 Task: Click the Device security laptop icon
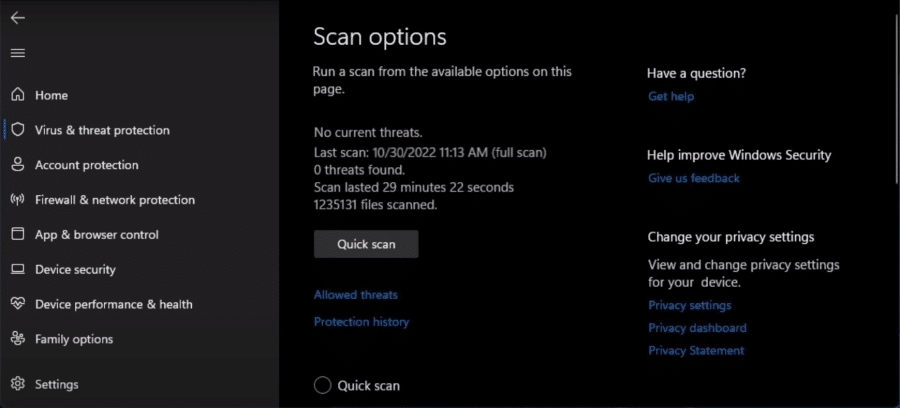click(18, 269)
